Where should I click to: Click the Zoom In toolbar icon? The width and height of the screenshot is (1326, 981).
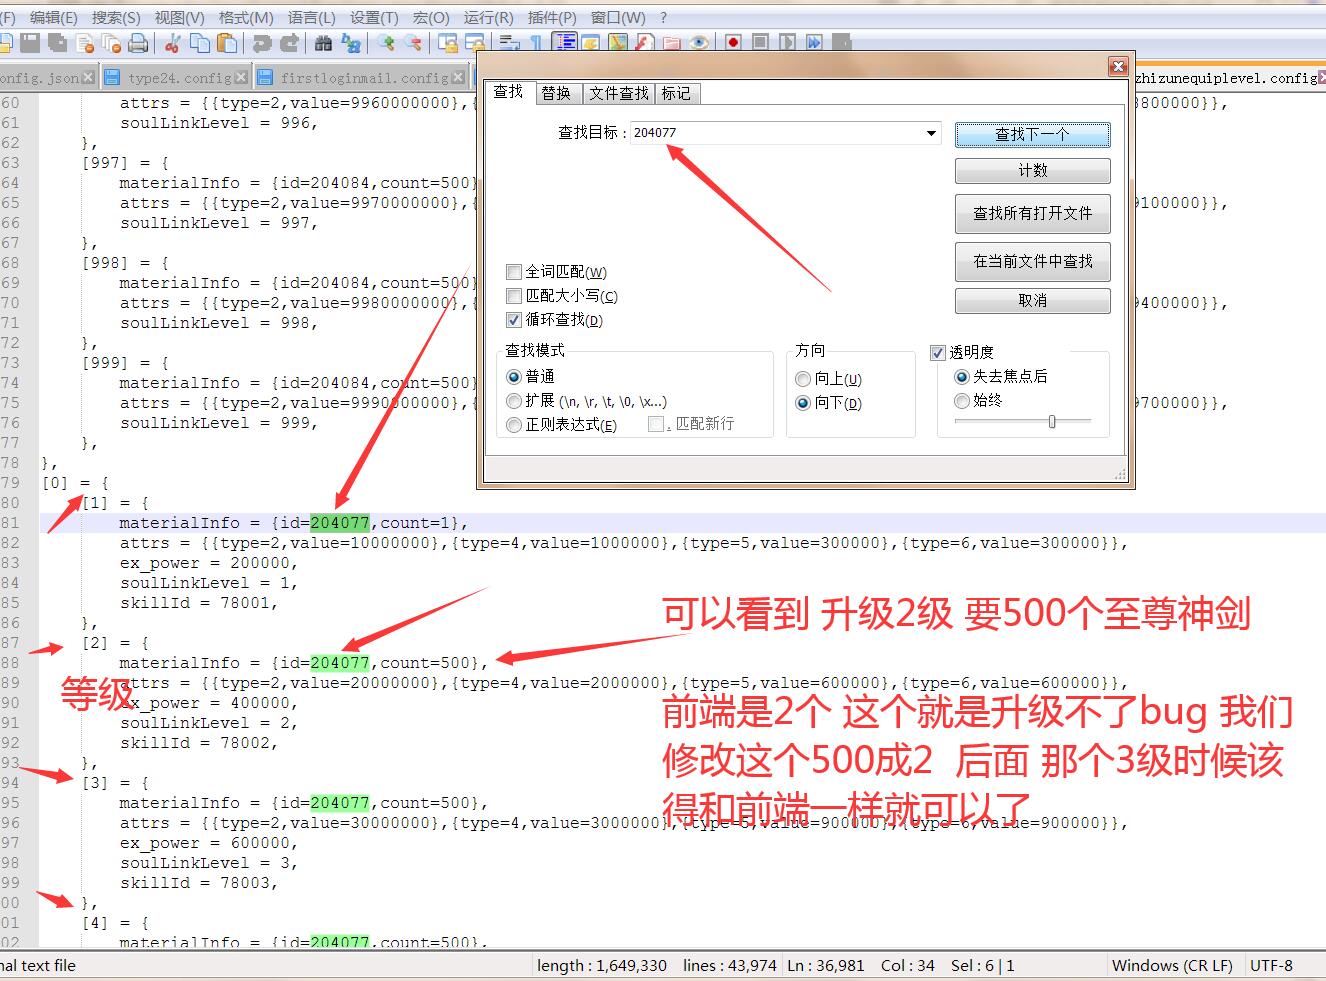point(387,43)
